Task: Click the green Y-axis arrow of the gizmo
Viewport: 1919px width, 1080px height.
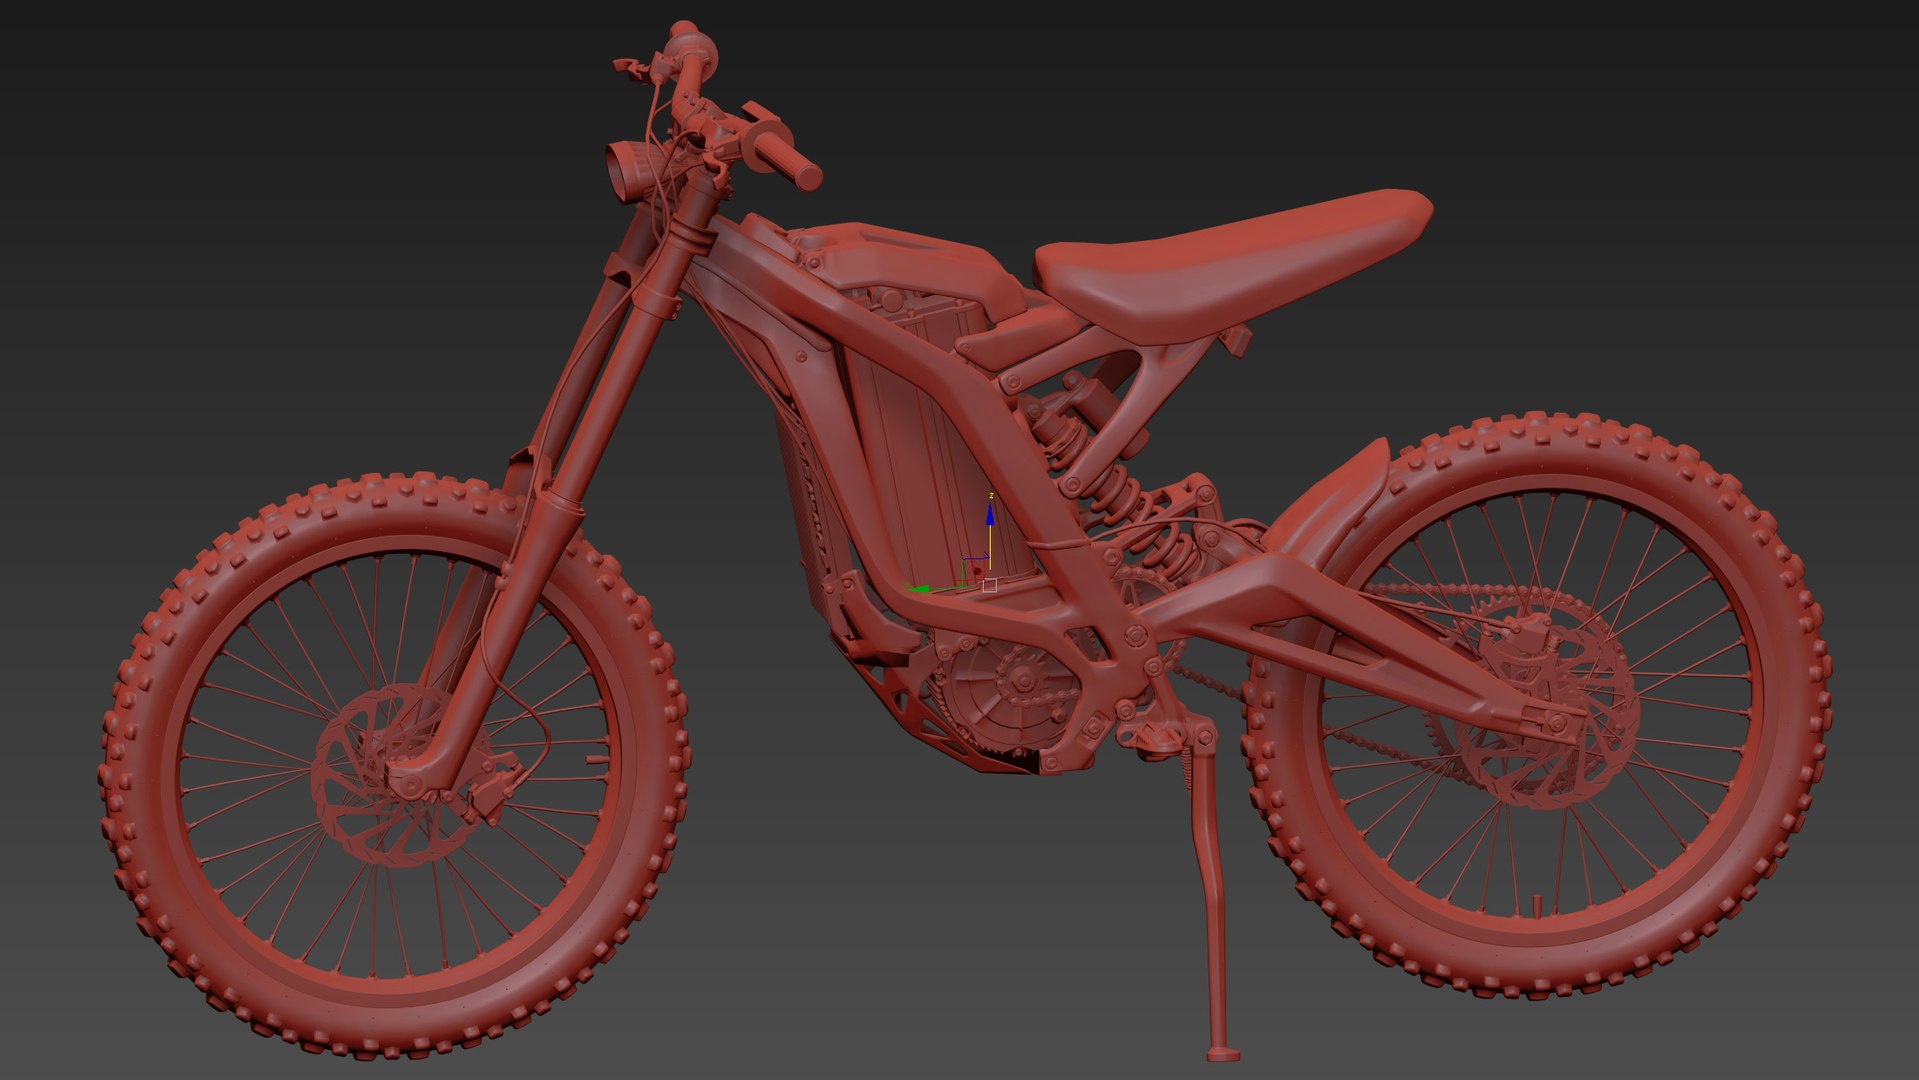Action: point(918,589)
